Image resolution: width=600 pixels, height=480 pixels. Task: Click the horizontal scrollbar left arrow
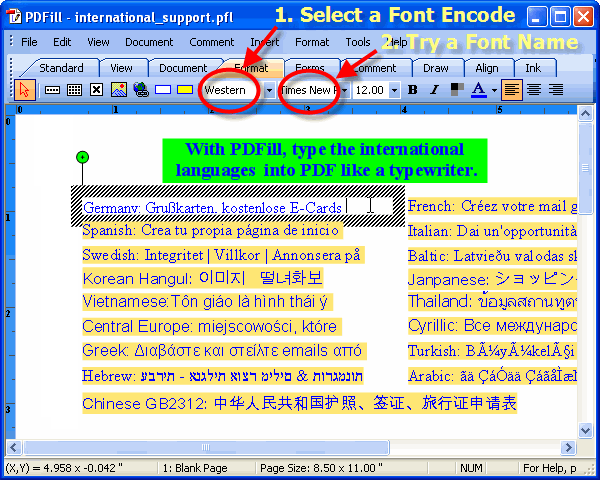14,447
